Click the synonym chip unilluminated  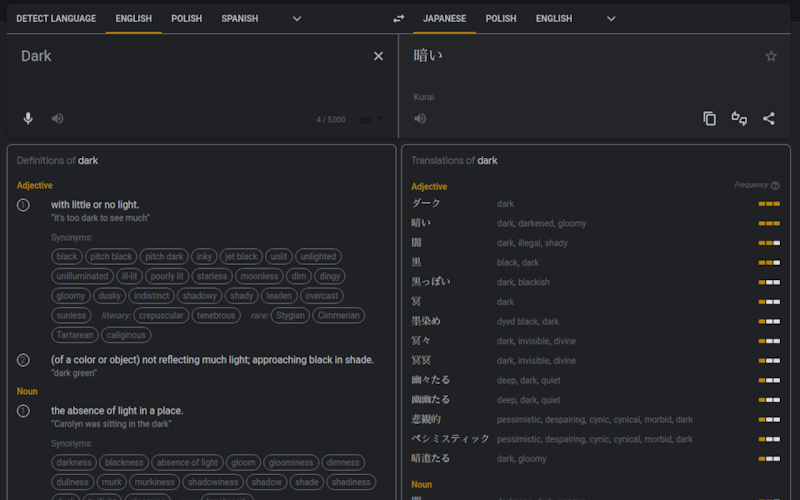(82, 276)
